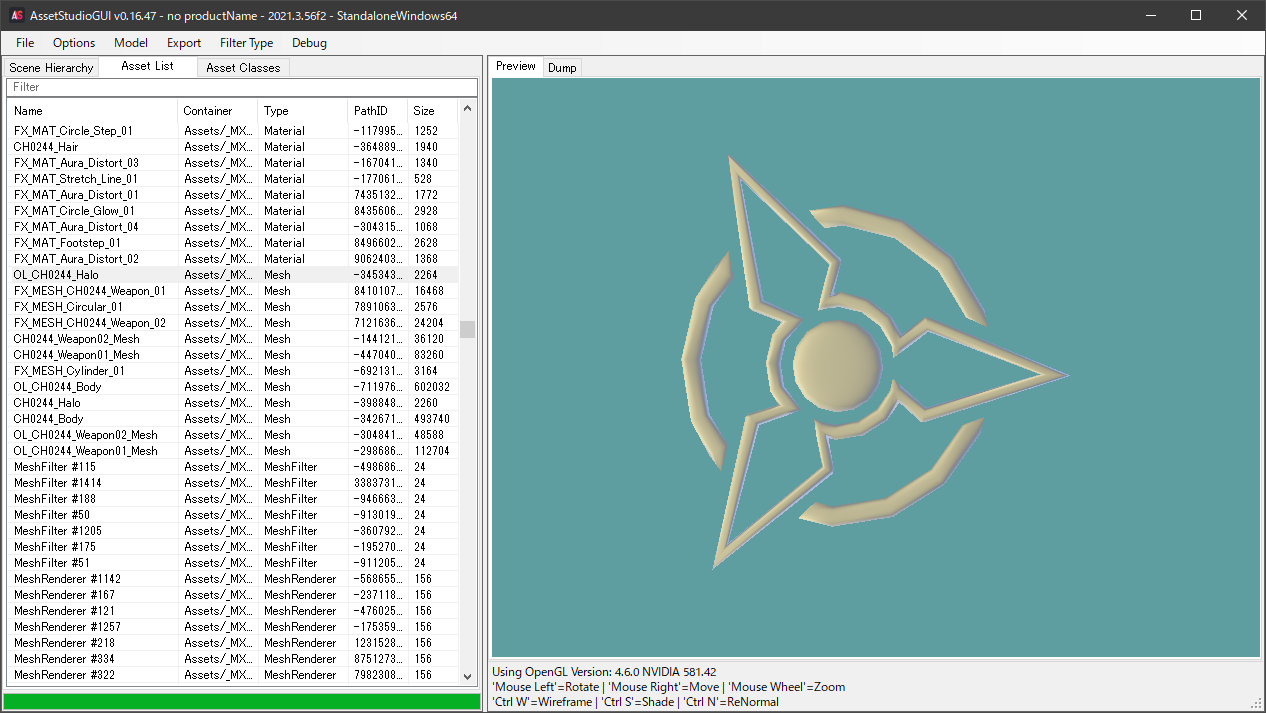The height and width of the screenshot is (713, 1266).
Task: Click the Filter search input field
Action: (240, 87)
